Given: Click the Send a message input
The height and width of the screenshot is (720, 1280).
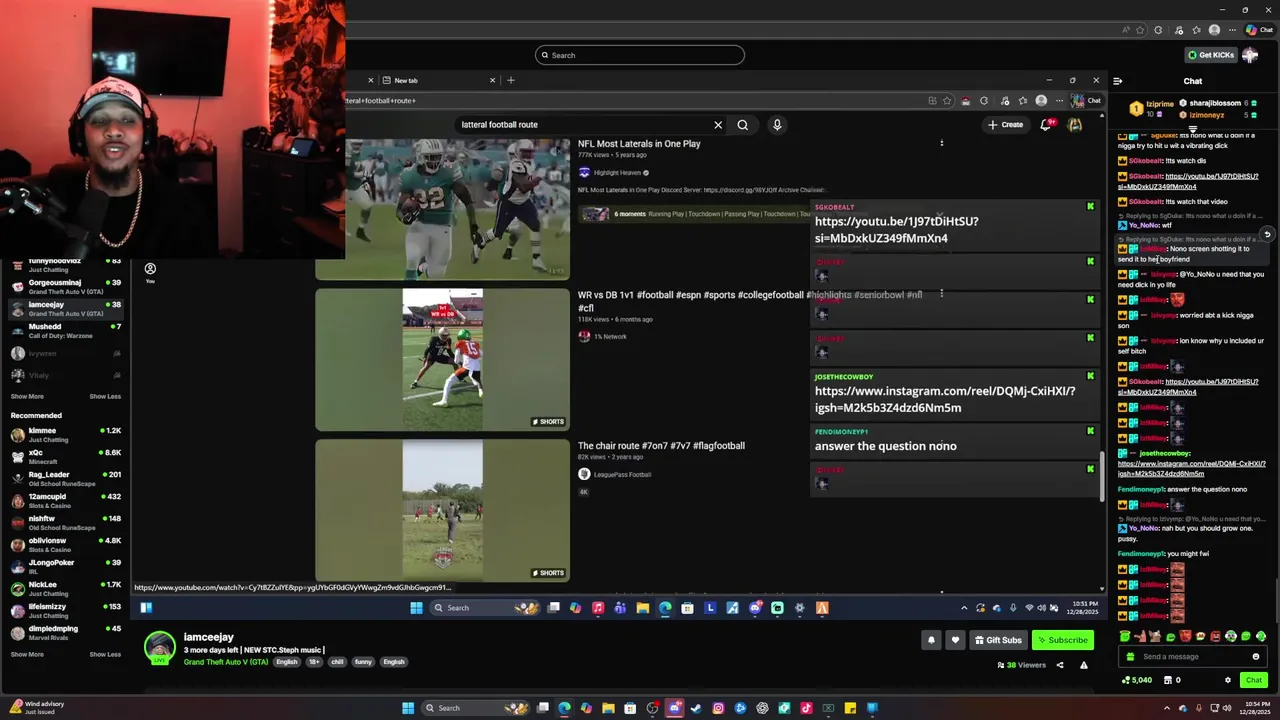Looking at the screenshot, I should [x=1193, y=657].
